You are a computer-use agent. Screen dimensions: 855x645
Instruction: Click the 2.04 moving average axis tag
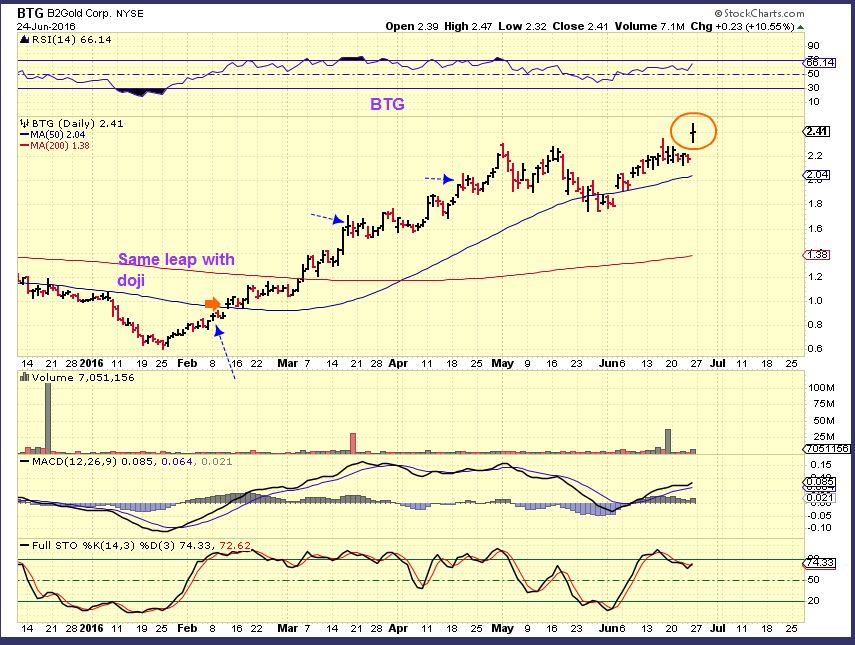(817, 175)
